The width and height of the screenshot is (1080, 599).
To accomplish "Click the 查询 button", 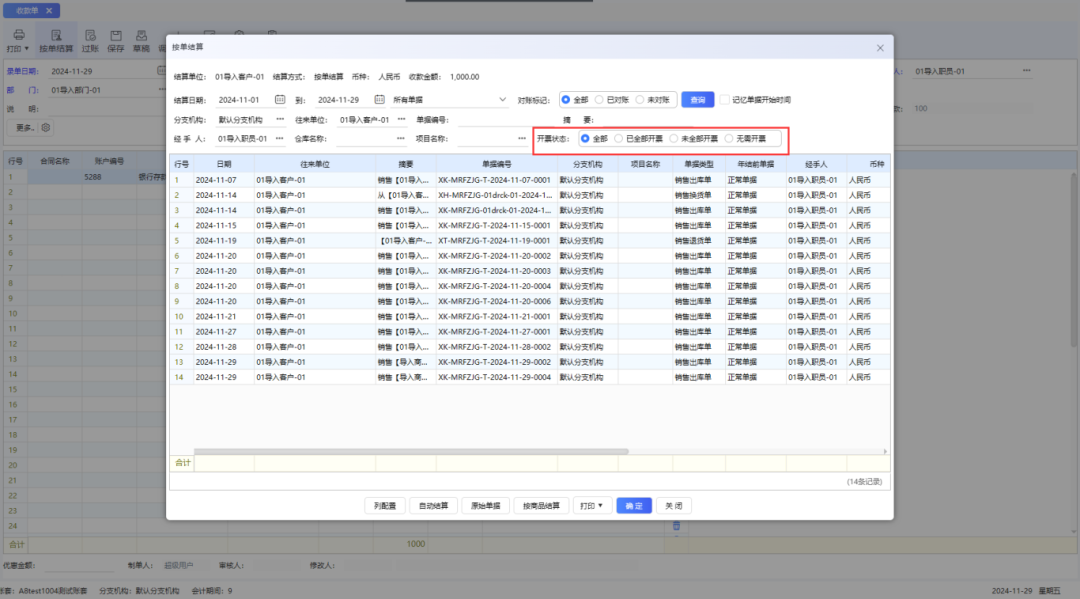I will (x=698, y=100).
